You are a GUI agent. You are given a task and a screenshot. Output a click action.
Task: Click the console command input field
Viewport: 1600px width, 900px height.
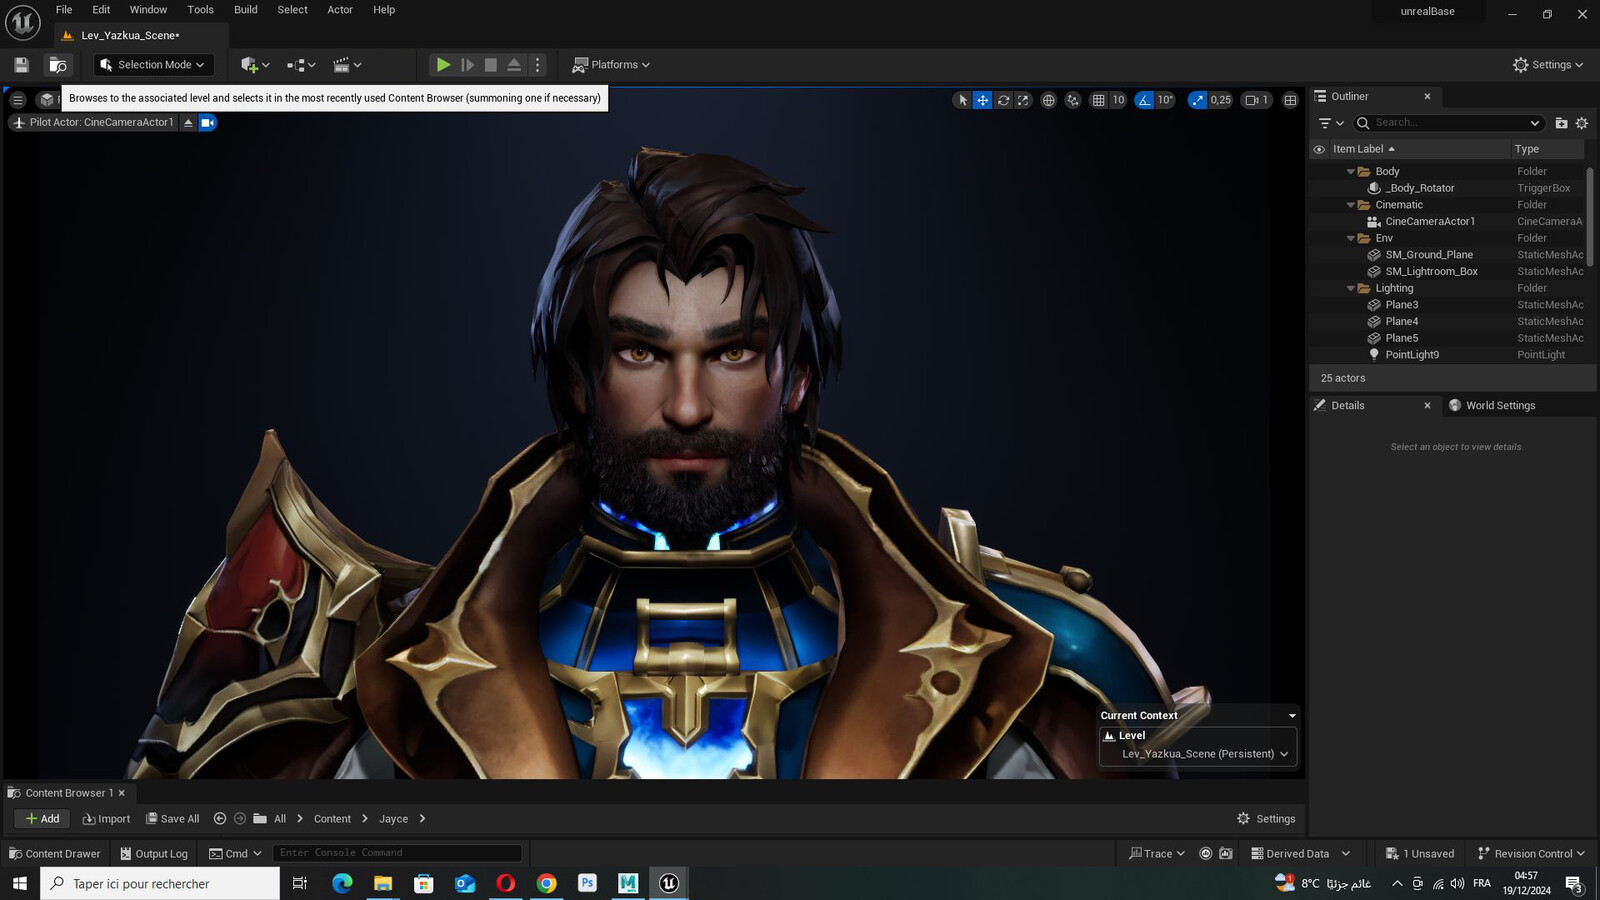[397, 853]
